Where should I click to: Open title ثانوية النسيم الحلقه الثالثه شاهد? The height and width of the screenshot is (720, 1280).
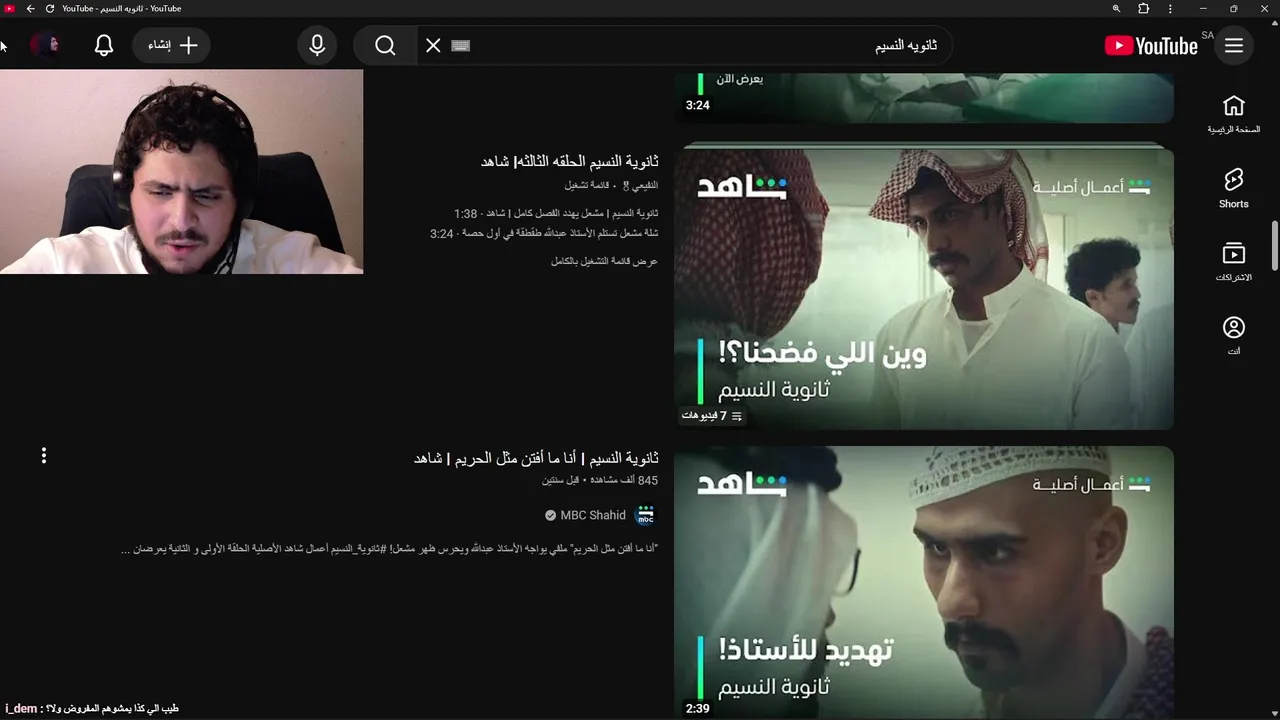(569, 161)
